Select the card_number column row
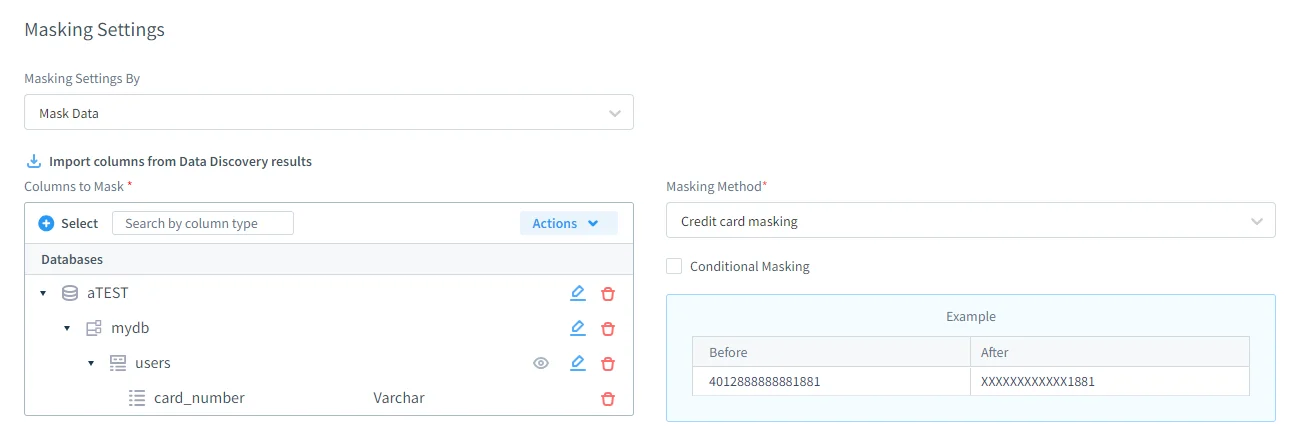This screenshot has width=1299, height=431. click(x=199, y=398)
